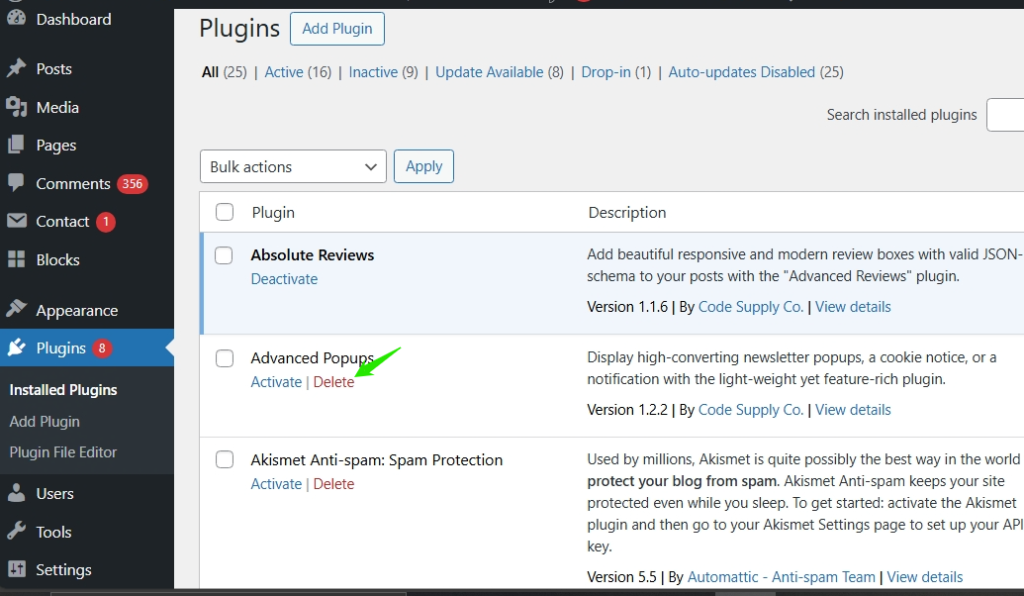Open Users menu item

(x=55, y=494)
